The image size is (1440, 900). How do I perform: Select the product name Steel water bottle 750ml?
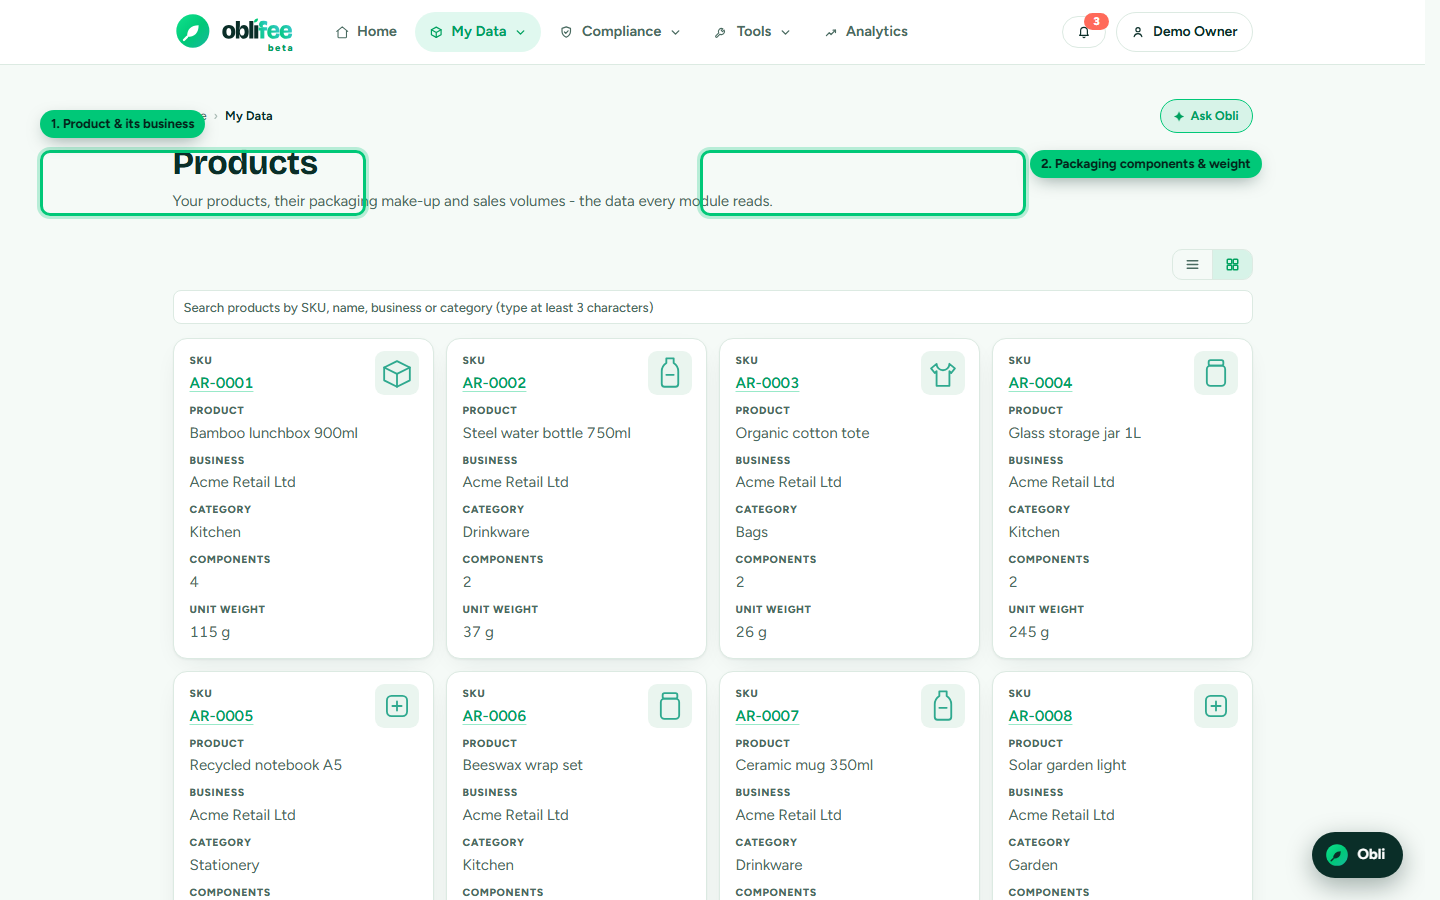[x=547, y=433]
